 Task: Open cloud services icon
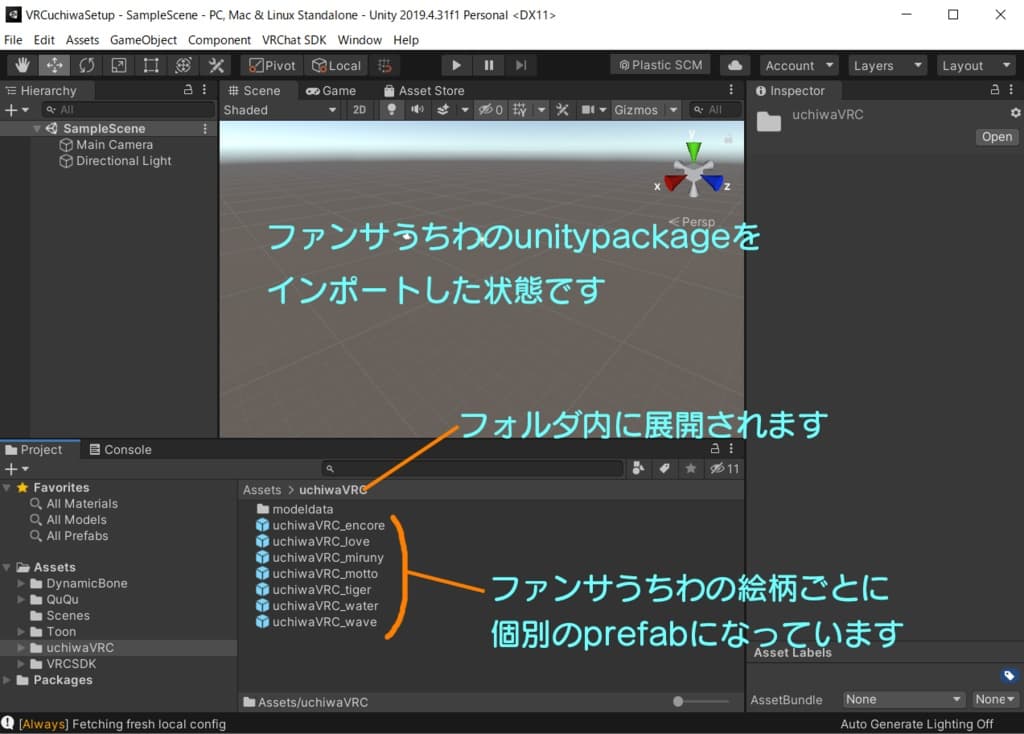(x=735, y=65)
